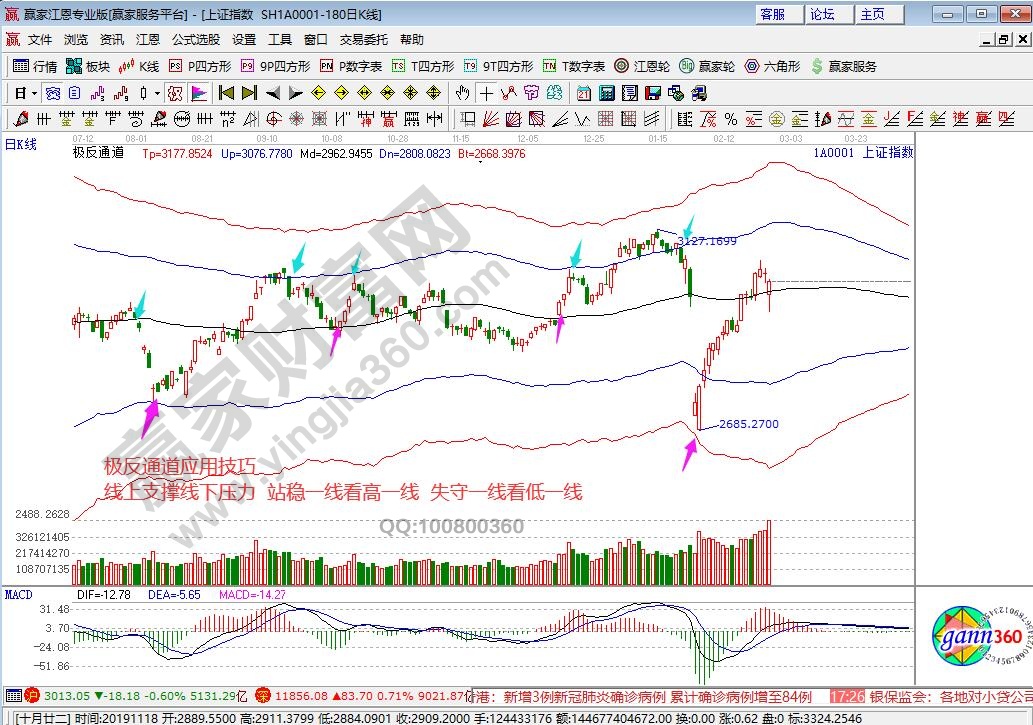Click the save floppy disk icon
1033x725 pixels.
pos(651,93)
